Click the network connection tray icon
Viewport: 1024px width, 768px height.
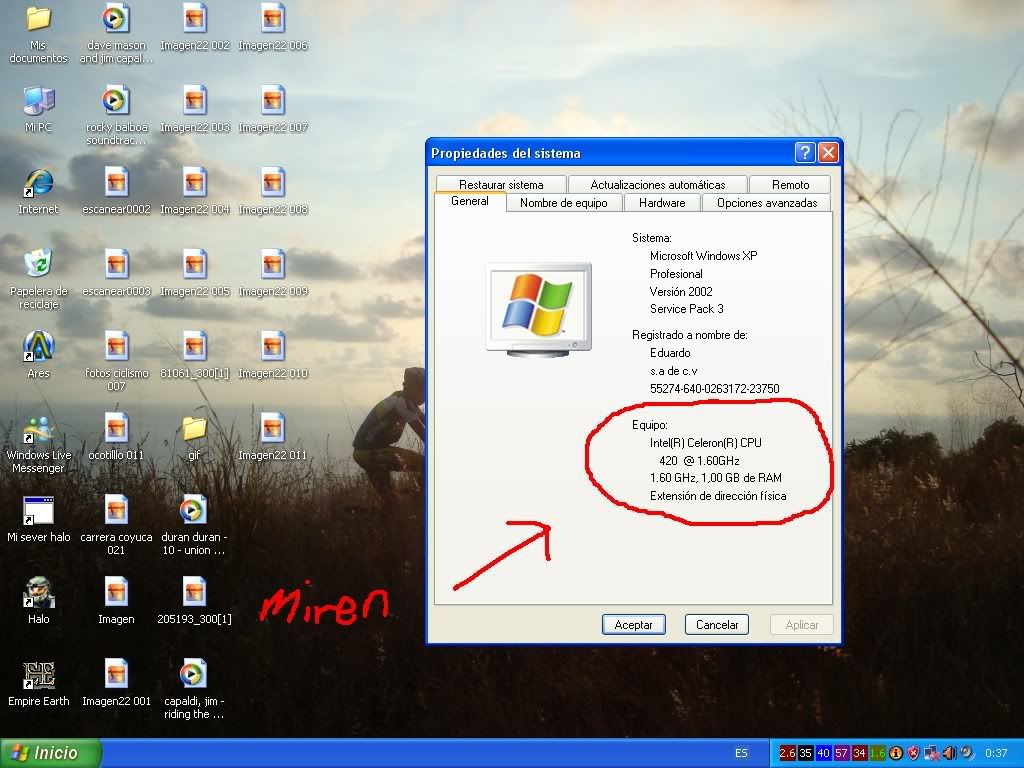[932, 754]
